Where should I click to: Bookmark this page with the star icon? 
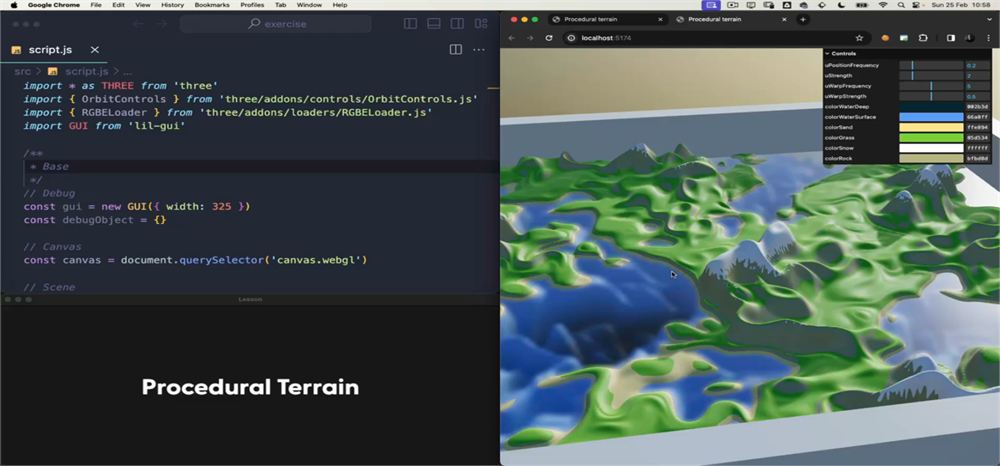(859, 38)
